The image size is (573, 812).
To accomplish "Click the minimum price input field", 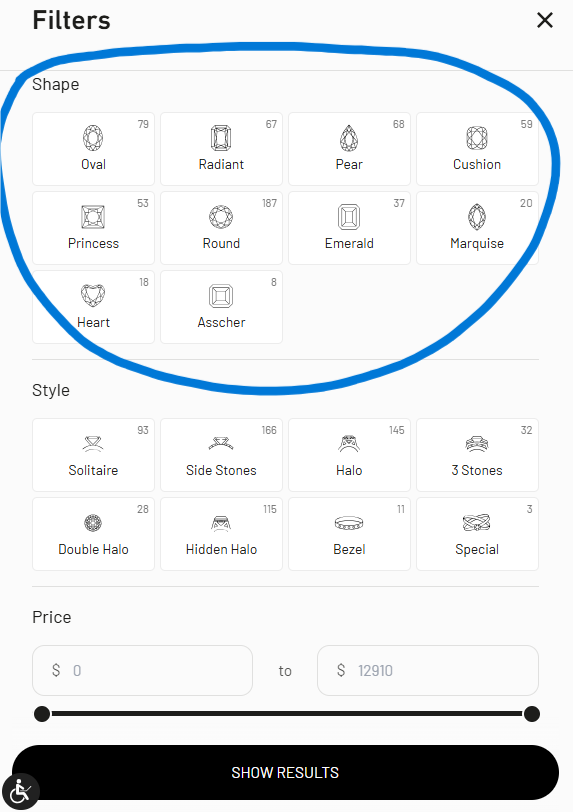I will [142, 671].
